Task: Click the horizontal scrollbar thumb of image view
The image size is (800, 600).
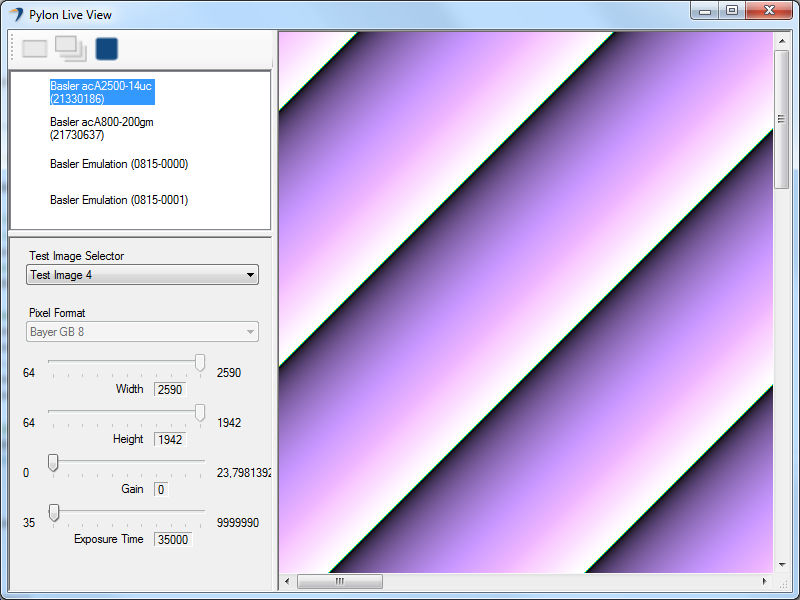Action: coord(340,581)
